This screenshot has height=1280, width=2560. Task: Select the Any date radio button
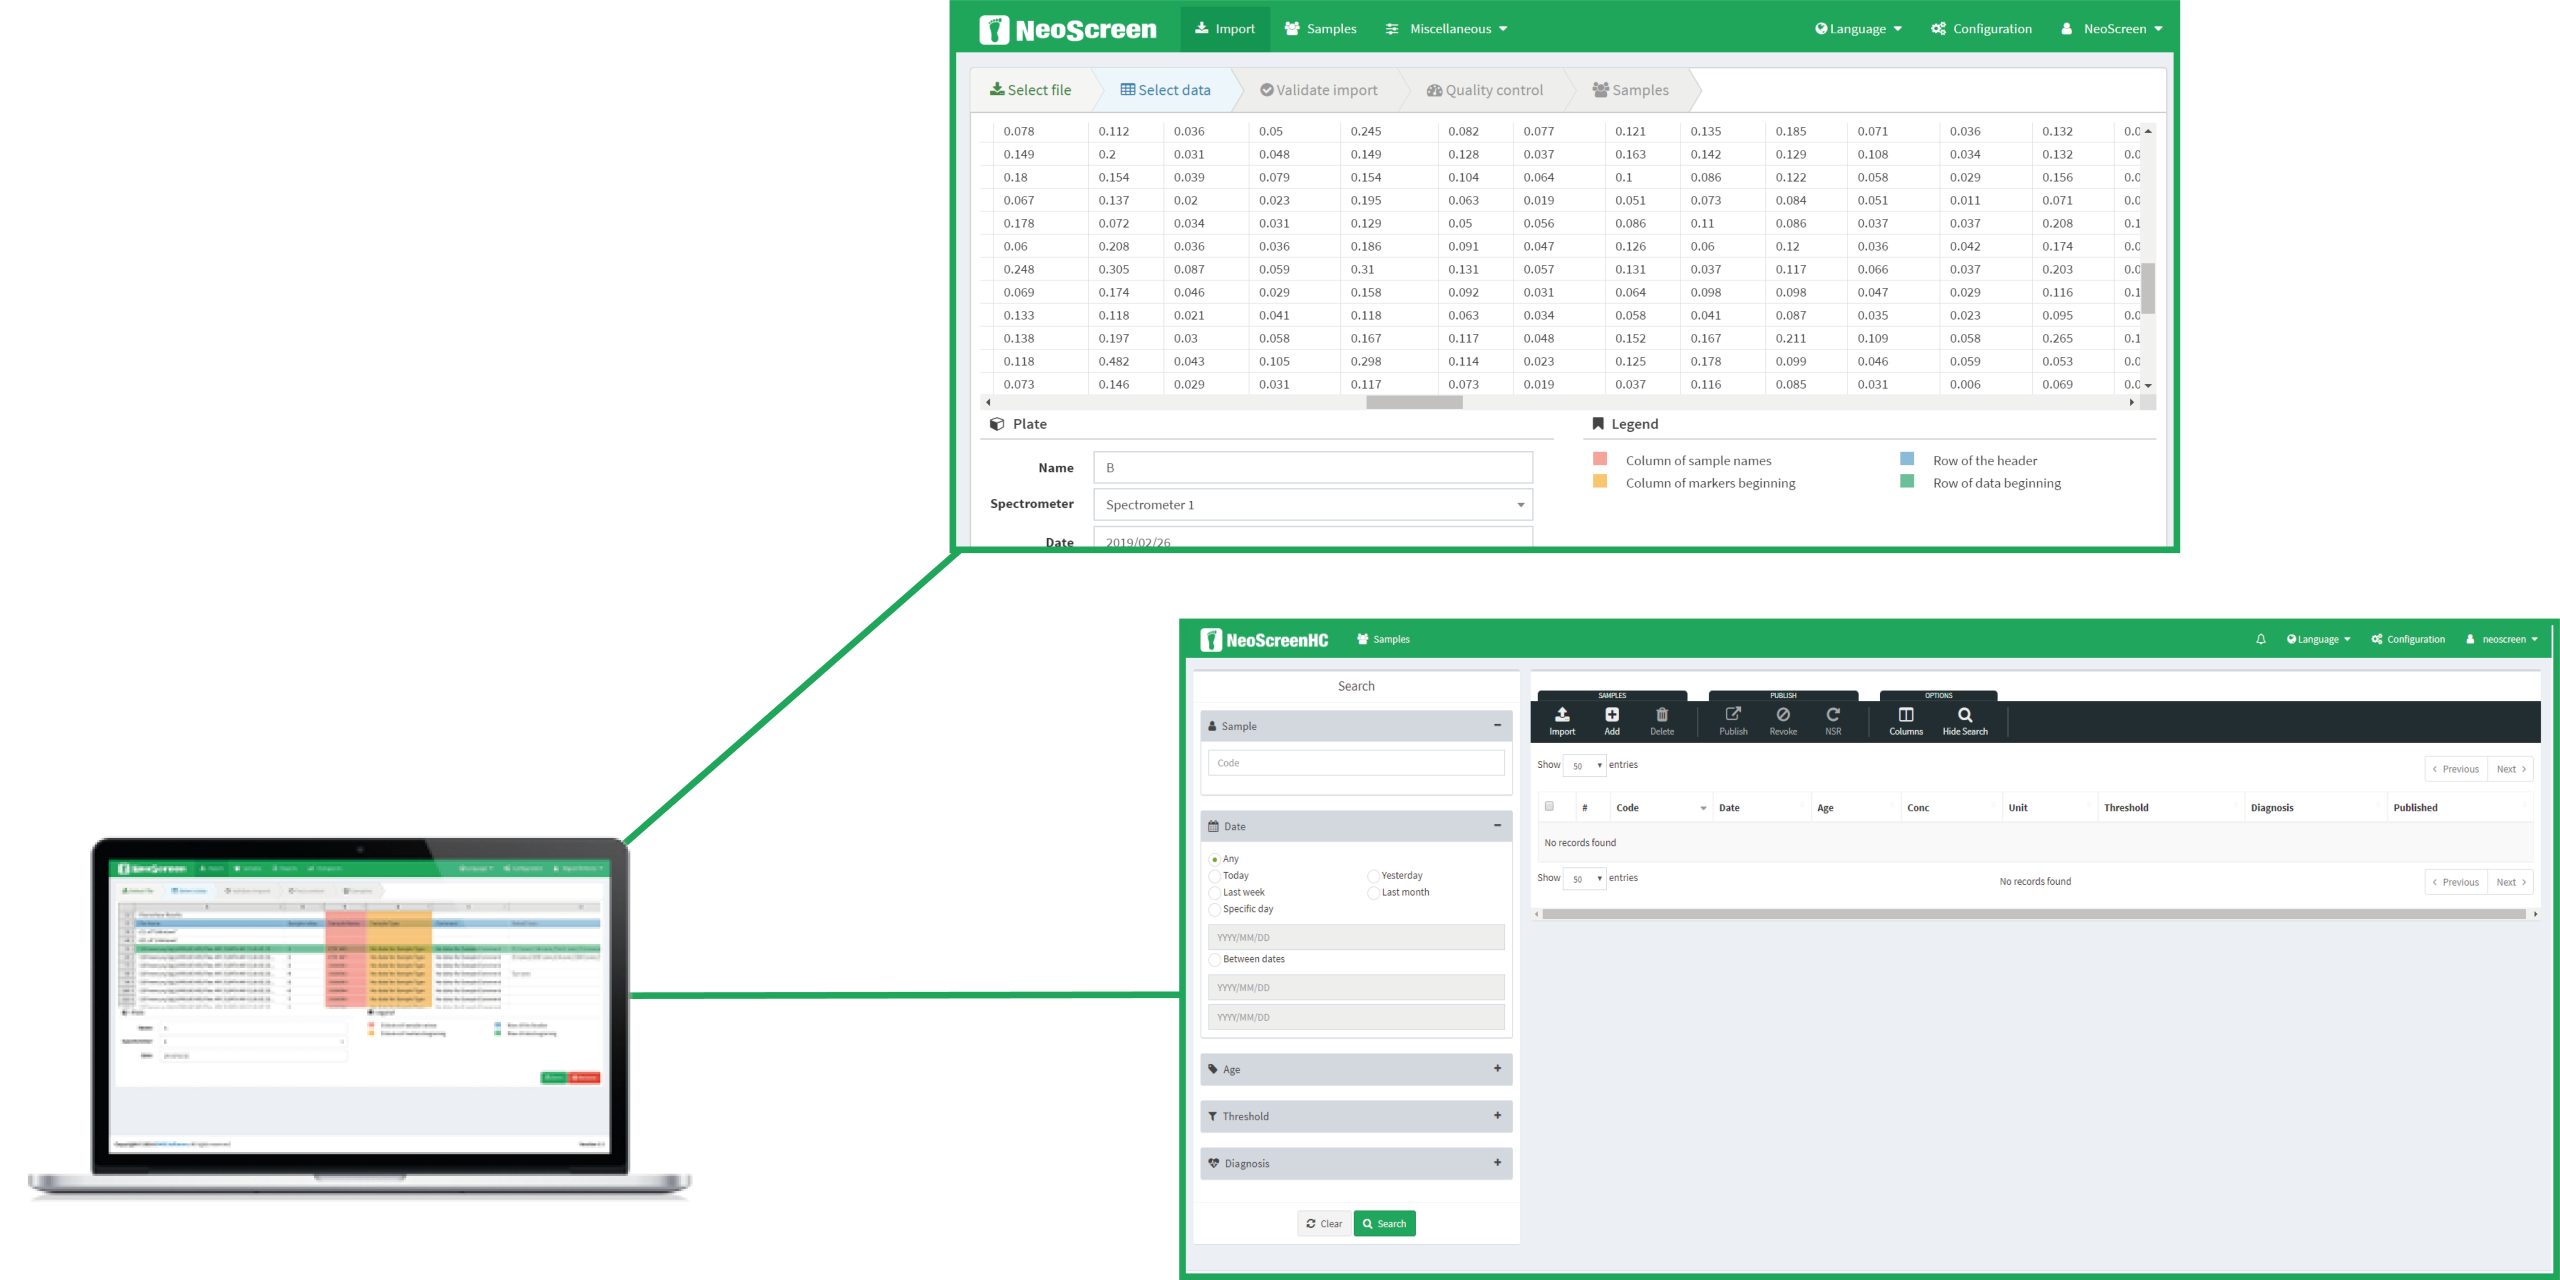point(1214,860)
